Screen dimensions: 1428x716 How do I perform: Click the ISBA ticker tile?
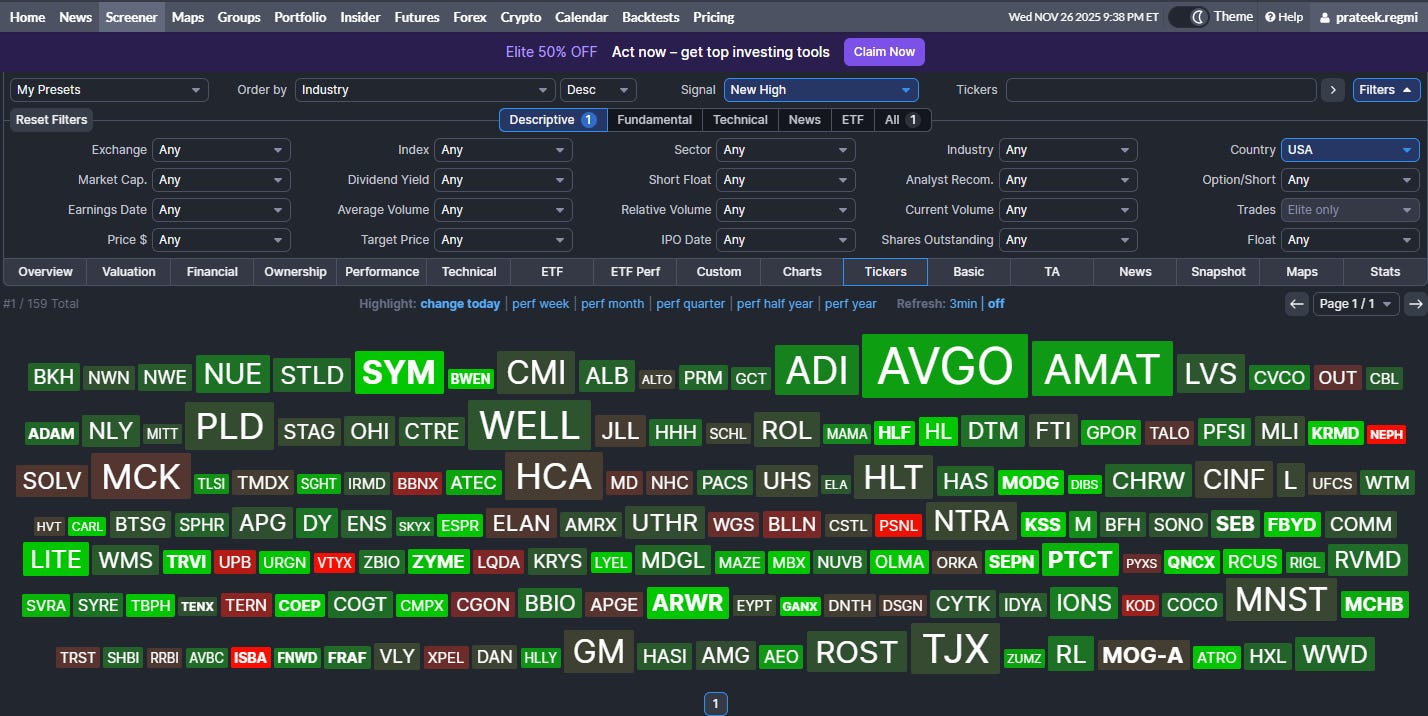(x=250, y=658)
